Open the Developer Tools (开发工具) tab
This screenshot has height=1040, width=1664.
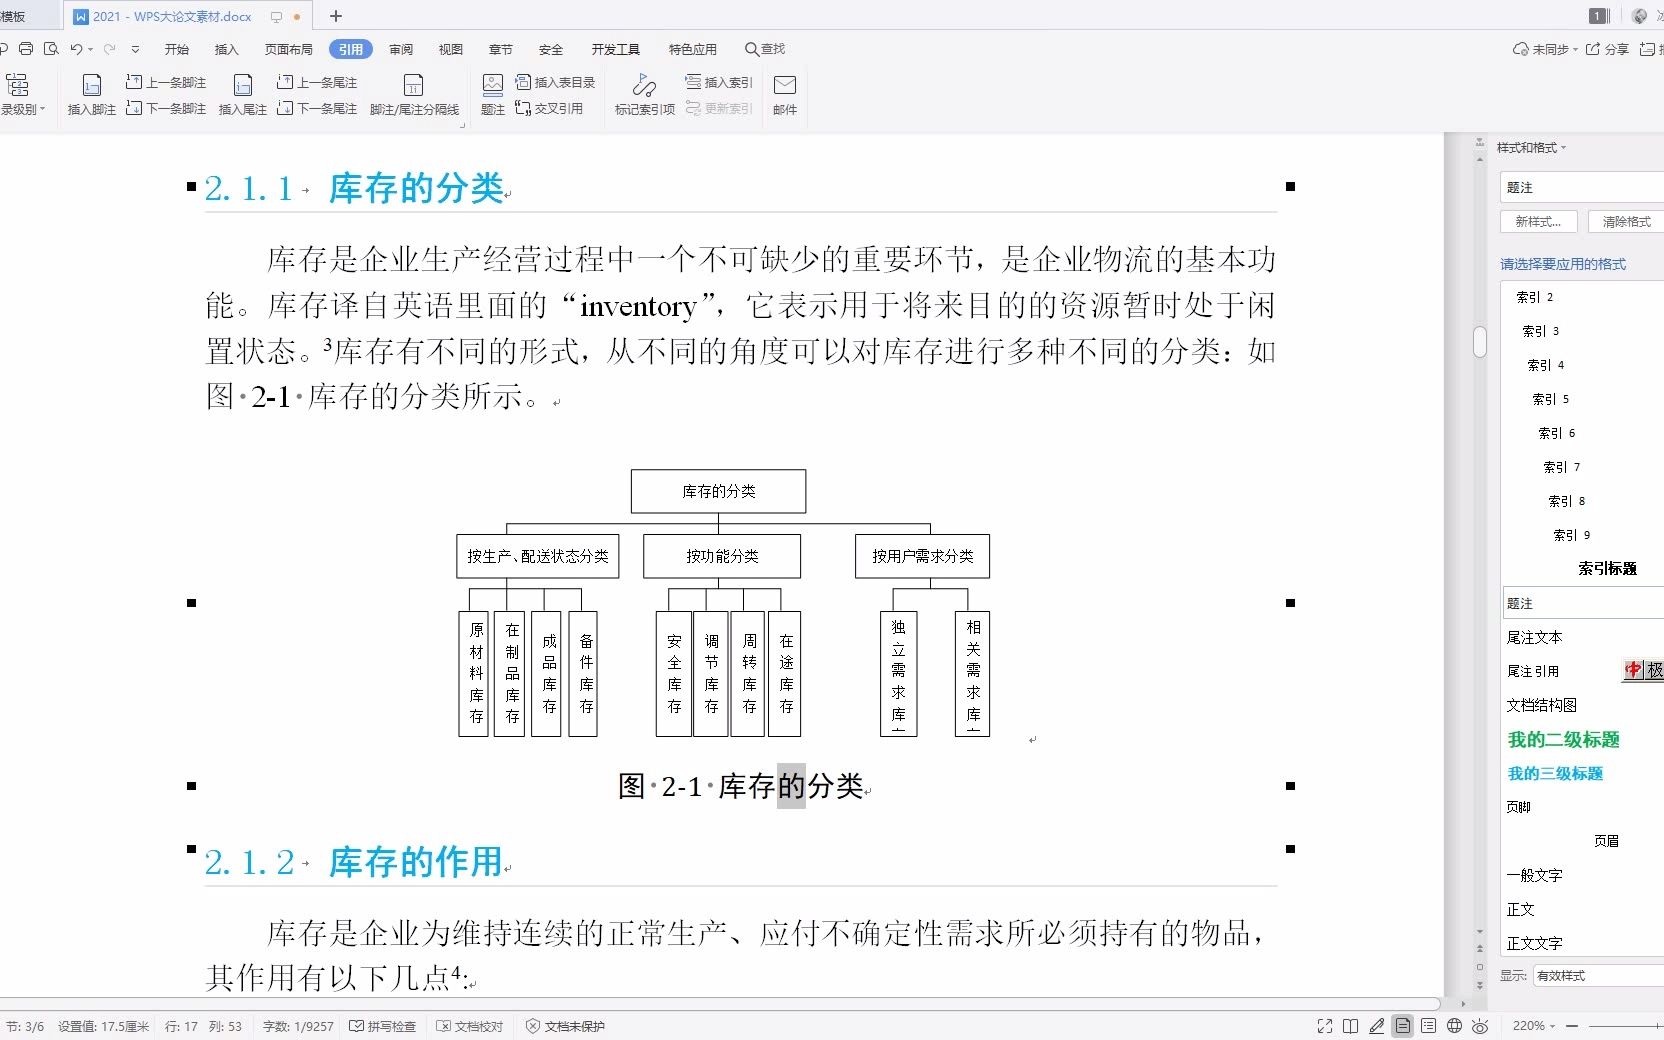tap(615, 49)
